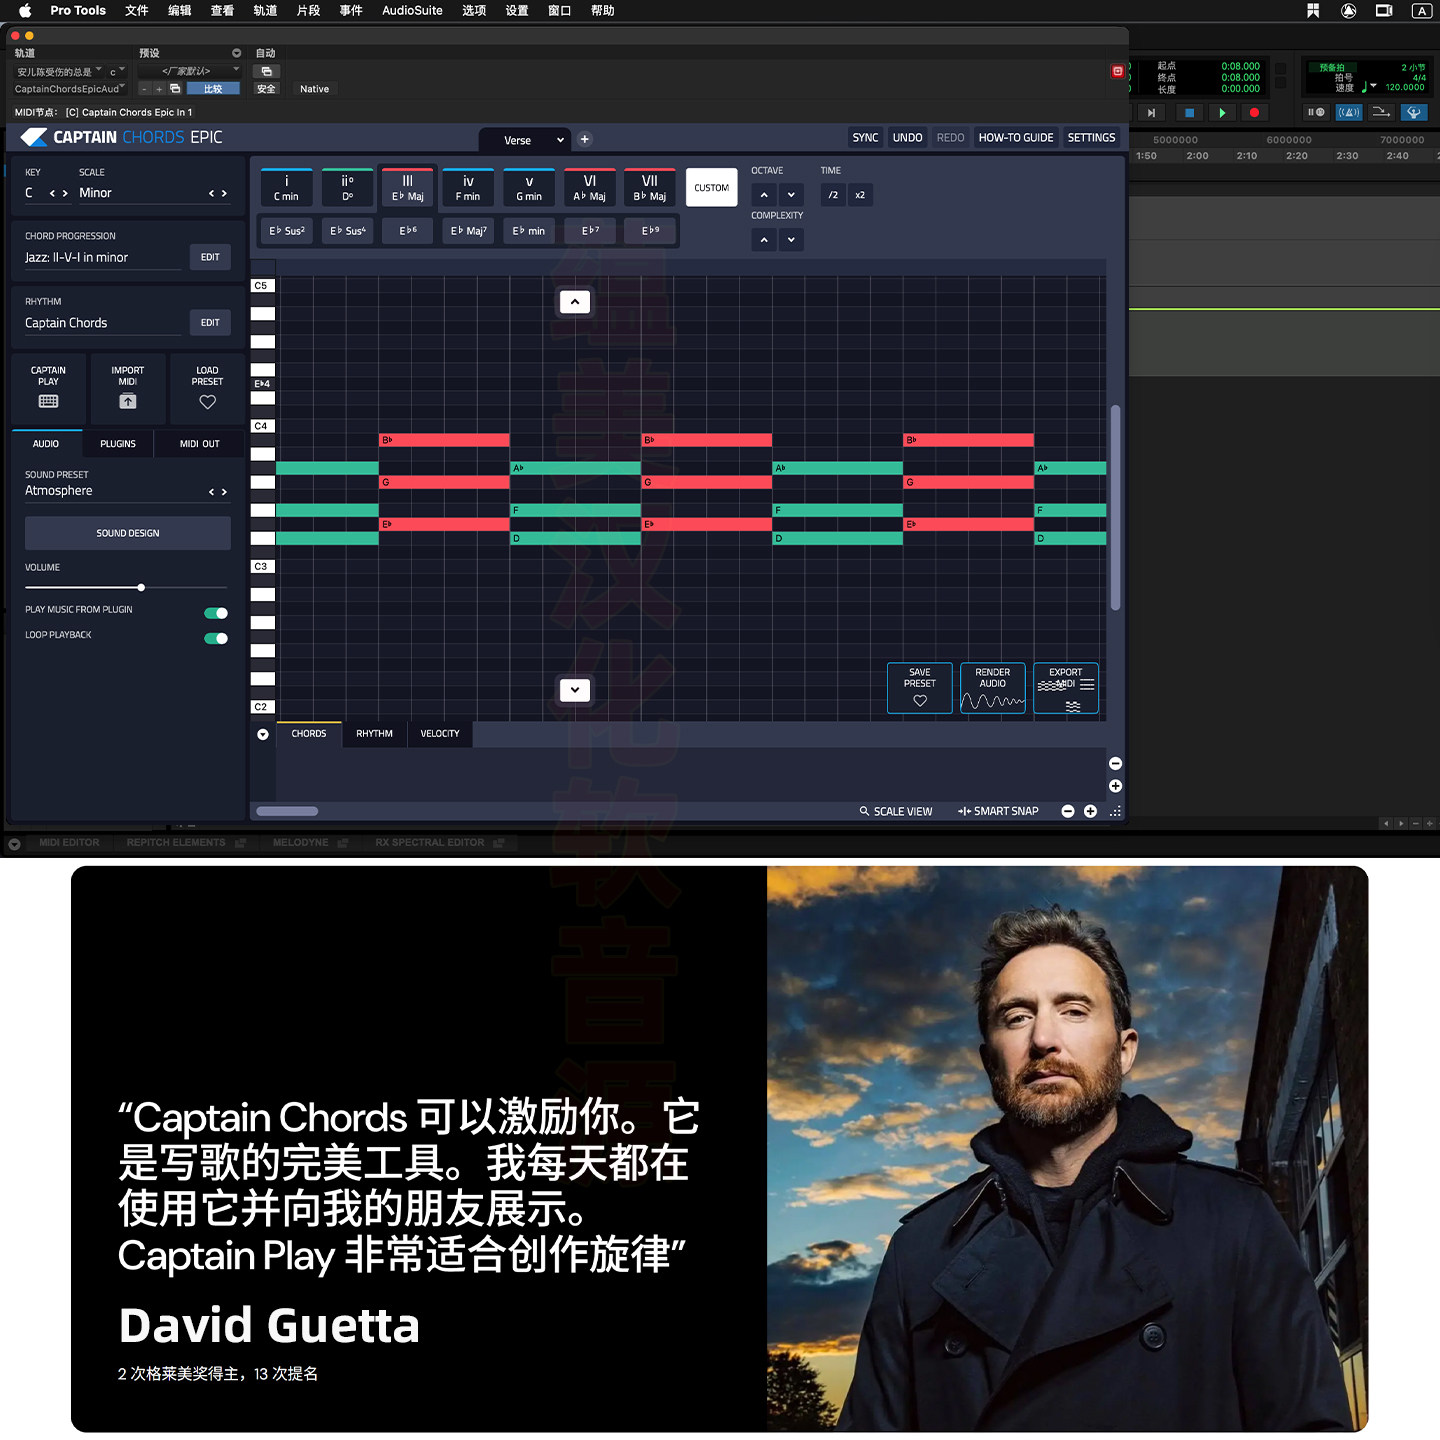
Task: Add a new song section with plus
Action: pyautogui.click(x=585, y=139)
